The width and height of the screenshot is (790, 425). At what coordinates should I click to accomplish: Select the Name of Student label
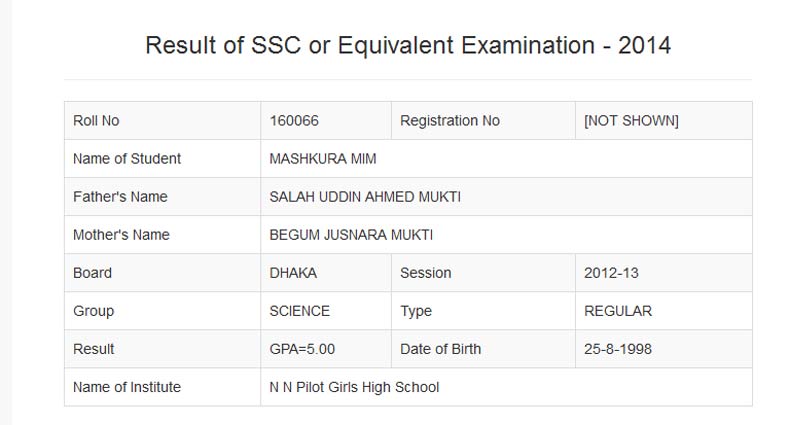pos(127,159)
